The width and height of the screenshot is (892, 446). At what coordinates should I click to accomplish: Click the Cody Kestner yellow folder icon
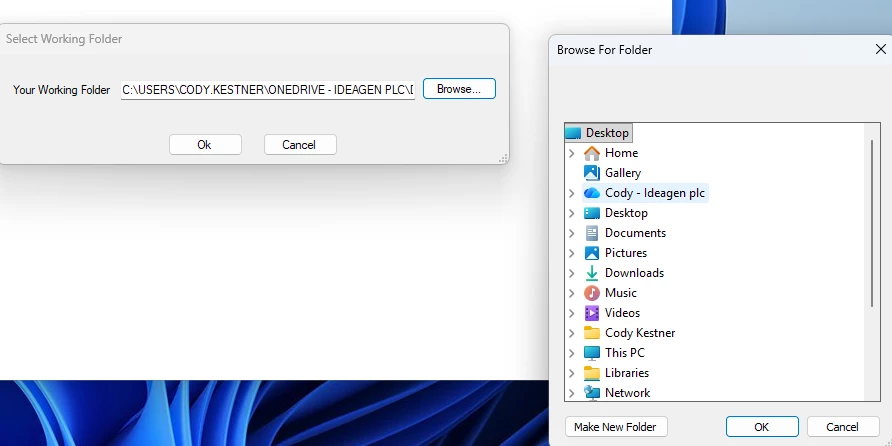pos(592,333)
